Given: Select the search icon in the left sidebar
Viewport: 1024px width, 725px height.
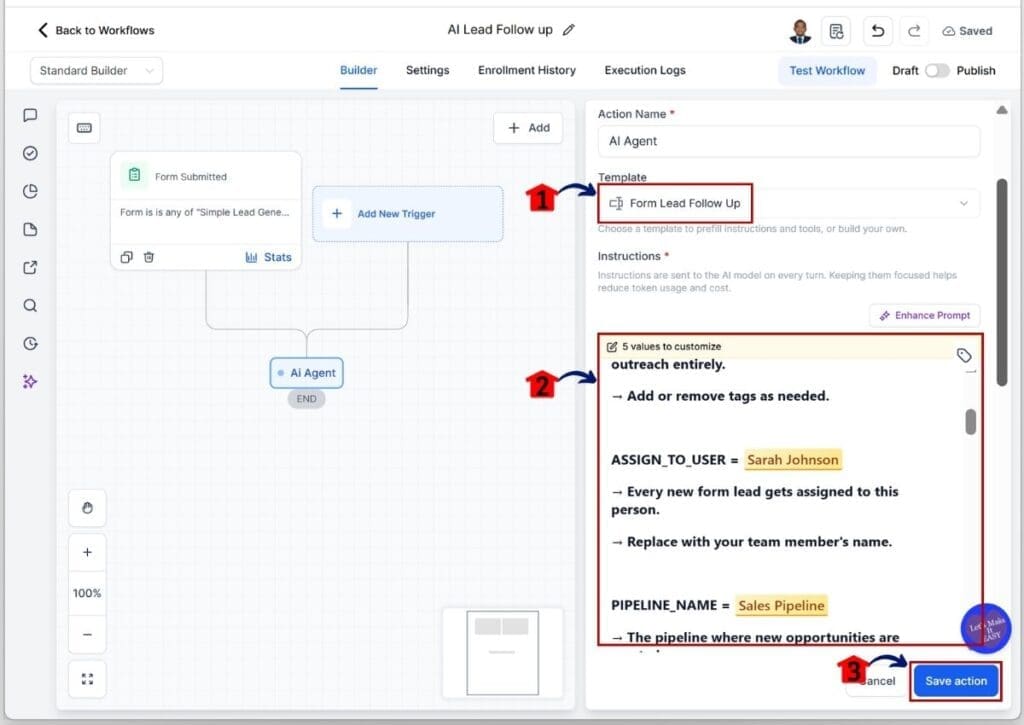Looking at the screenshot, I should pos(30,305).
